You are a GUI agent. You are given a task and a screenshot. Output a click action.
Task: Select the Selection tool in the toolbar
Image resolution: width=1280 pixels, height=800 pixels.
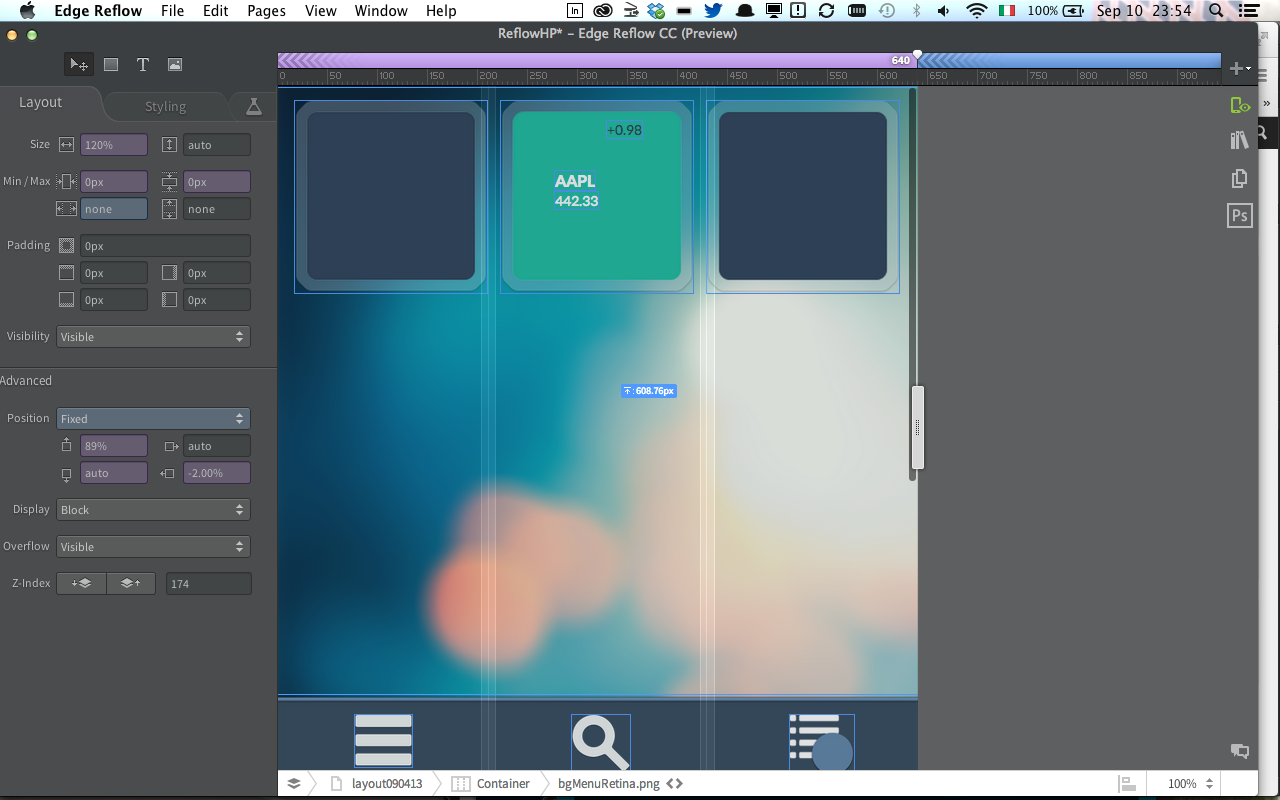[78, 65]
